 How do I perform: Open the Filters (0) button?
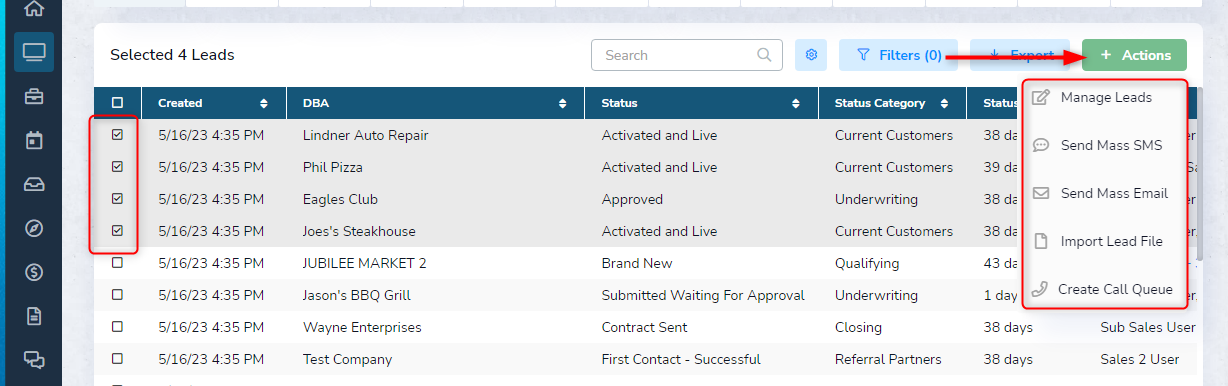(x=898, y=55)
